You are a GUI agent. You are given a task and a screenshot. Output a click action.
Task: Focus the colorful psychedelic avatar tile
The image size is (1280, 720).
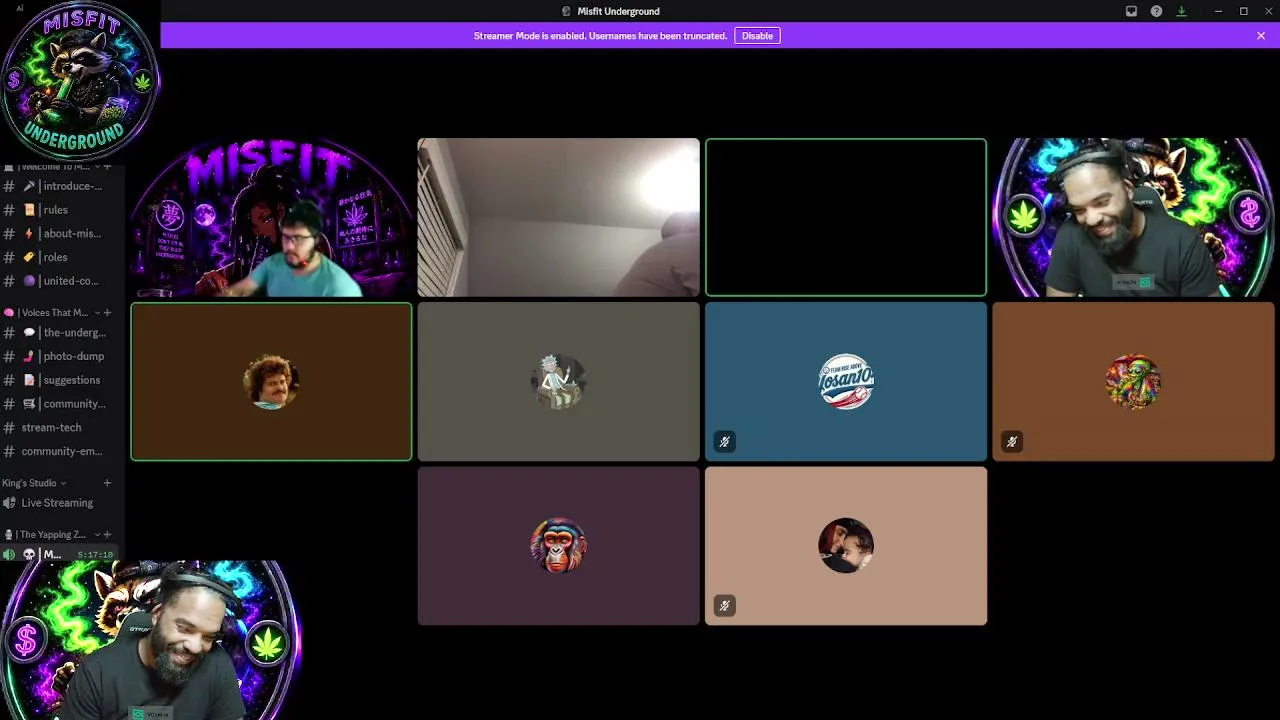1133,382
